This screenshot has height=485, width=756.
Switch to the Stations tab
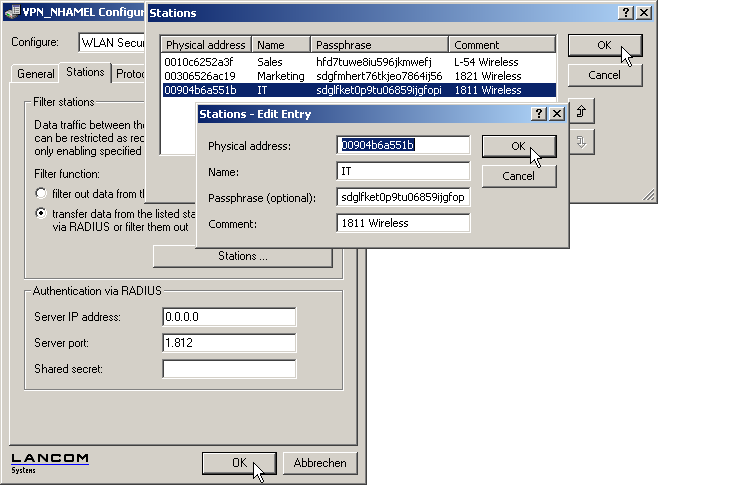85,72
